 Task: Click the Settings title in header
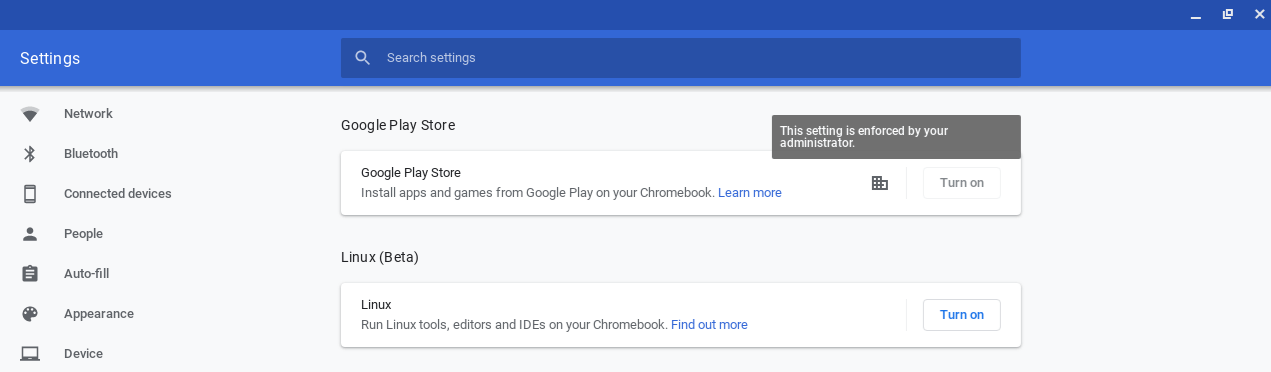pyautogui.click(x=50, y=58)
